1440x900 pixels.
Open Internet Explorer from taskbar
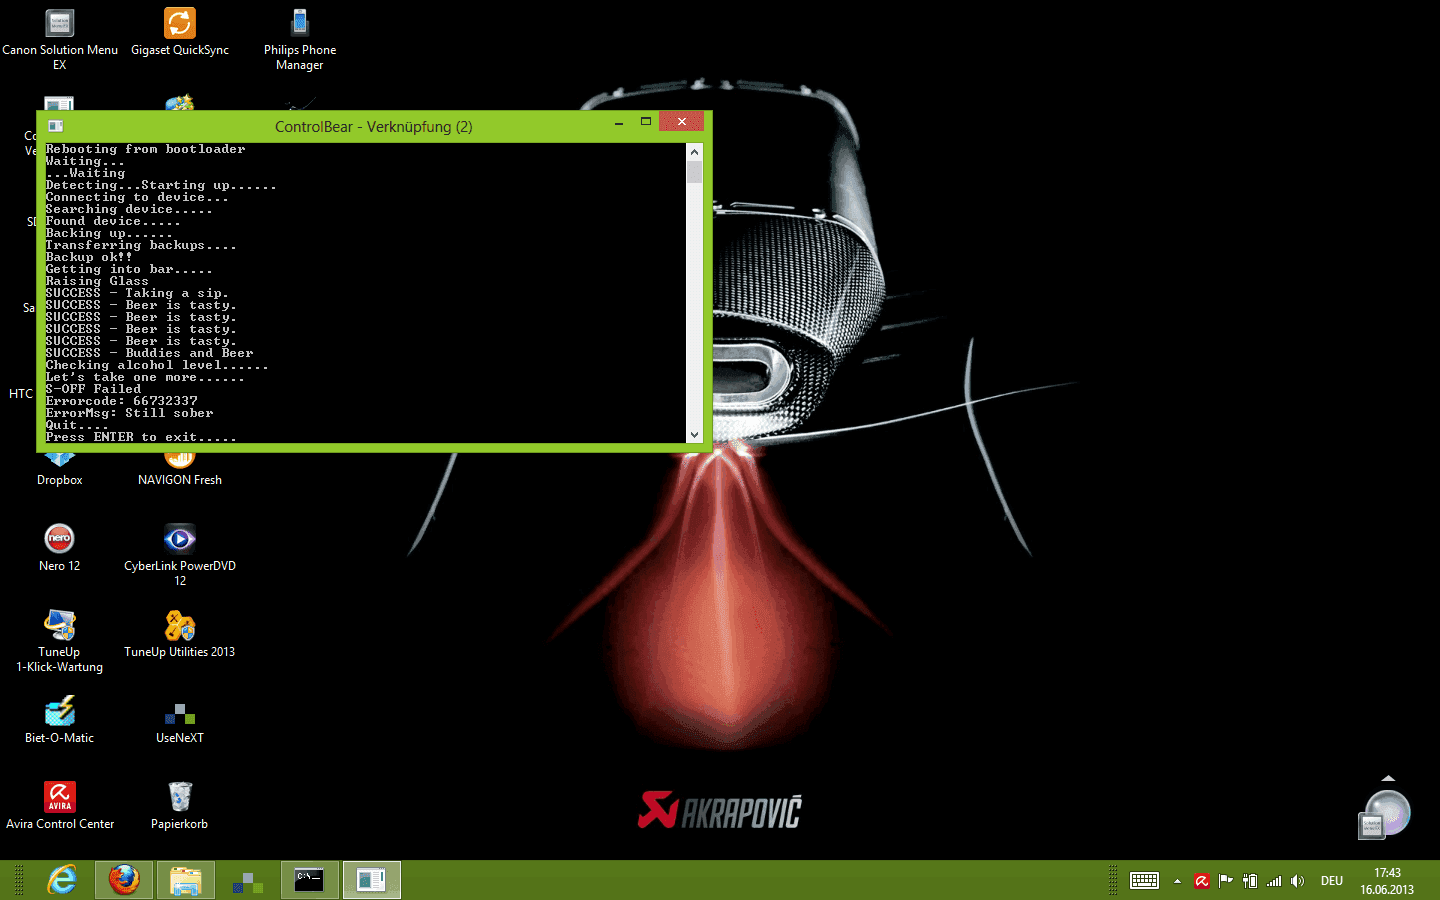pos(62,880)
